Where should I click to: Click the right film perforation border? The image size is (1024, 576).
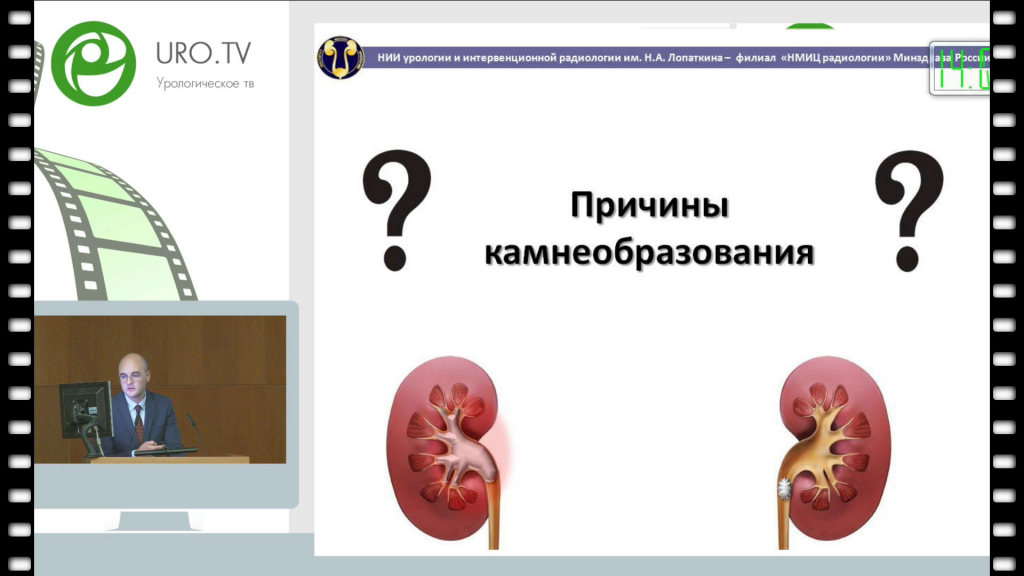coord(1005,288)
